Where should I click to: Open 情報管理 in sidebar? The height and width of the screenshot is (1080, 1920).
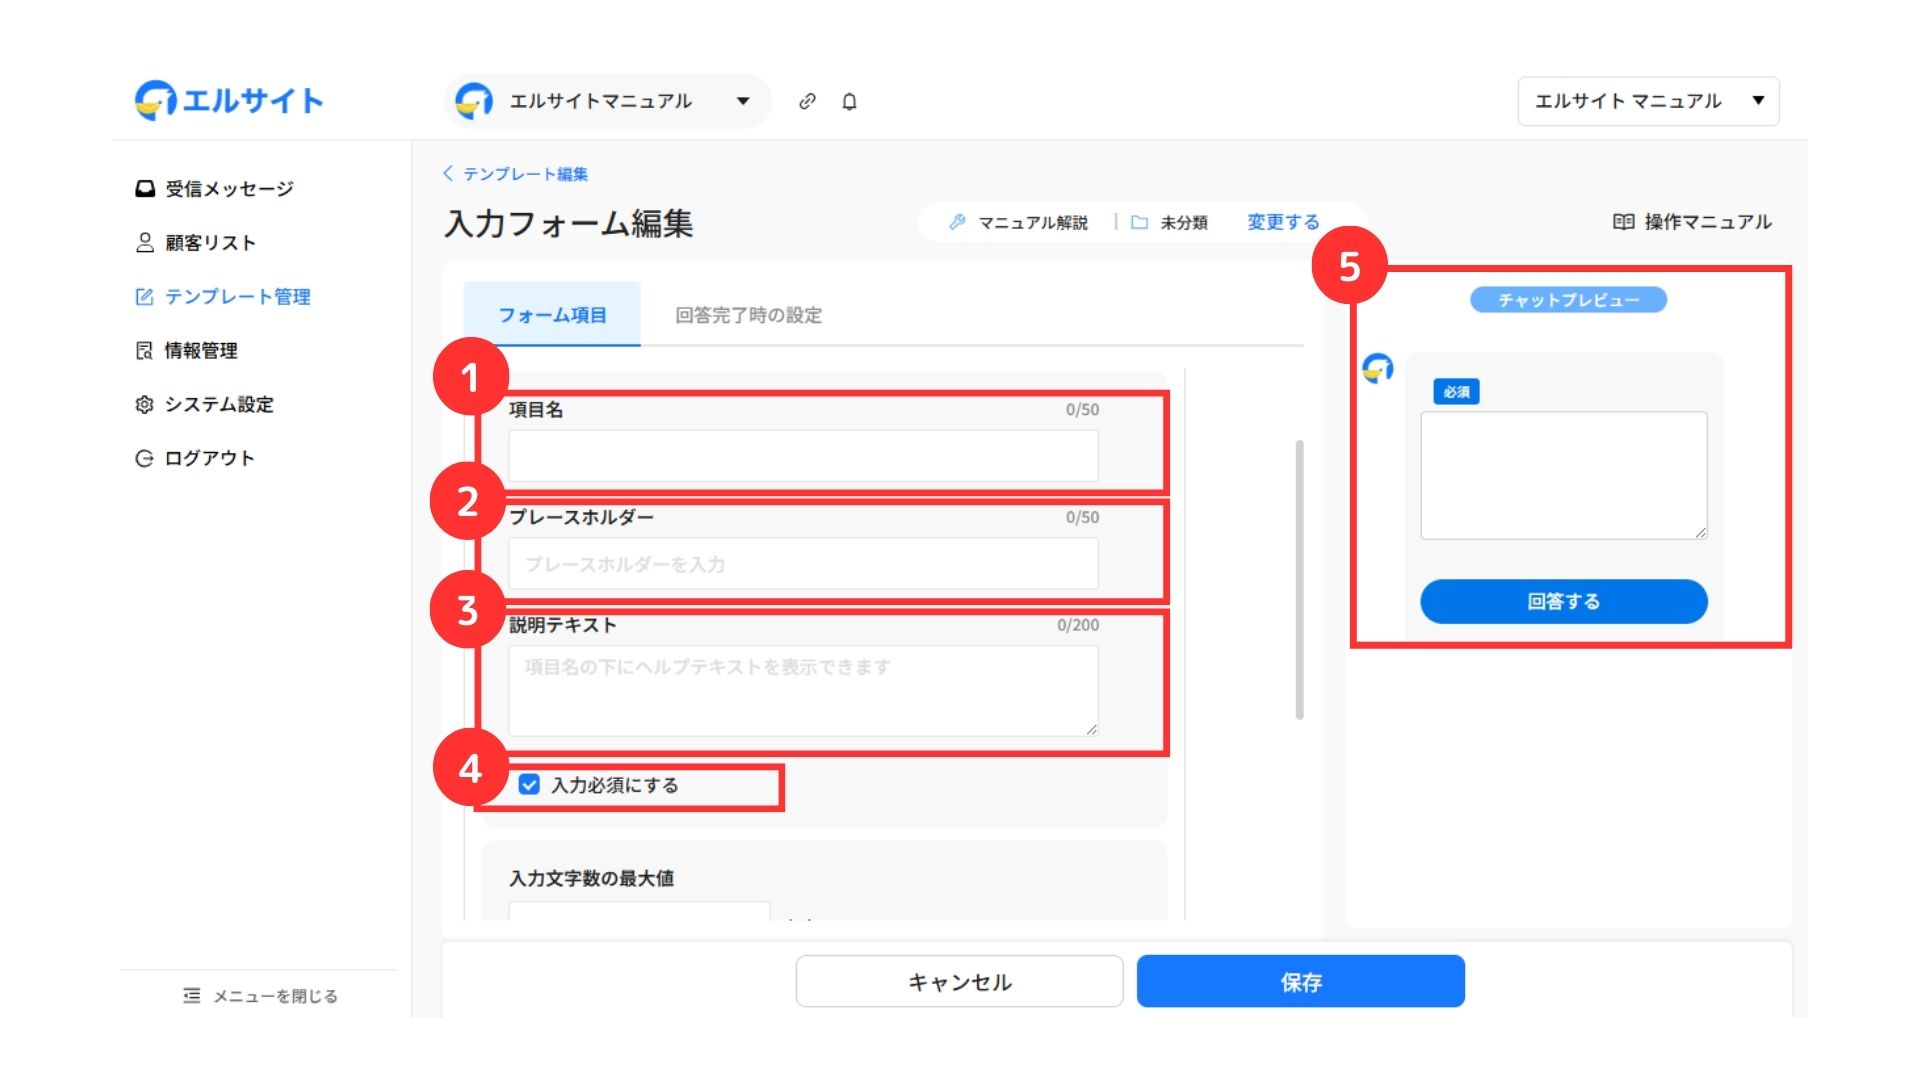(x=187, y=350)
